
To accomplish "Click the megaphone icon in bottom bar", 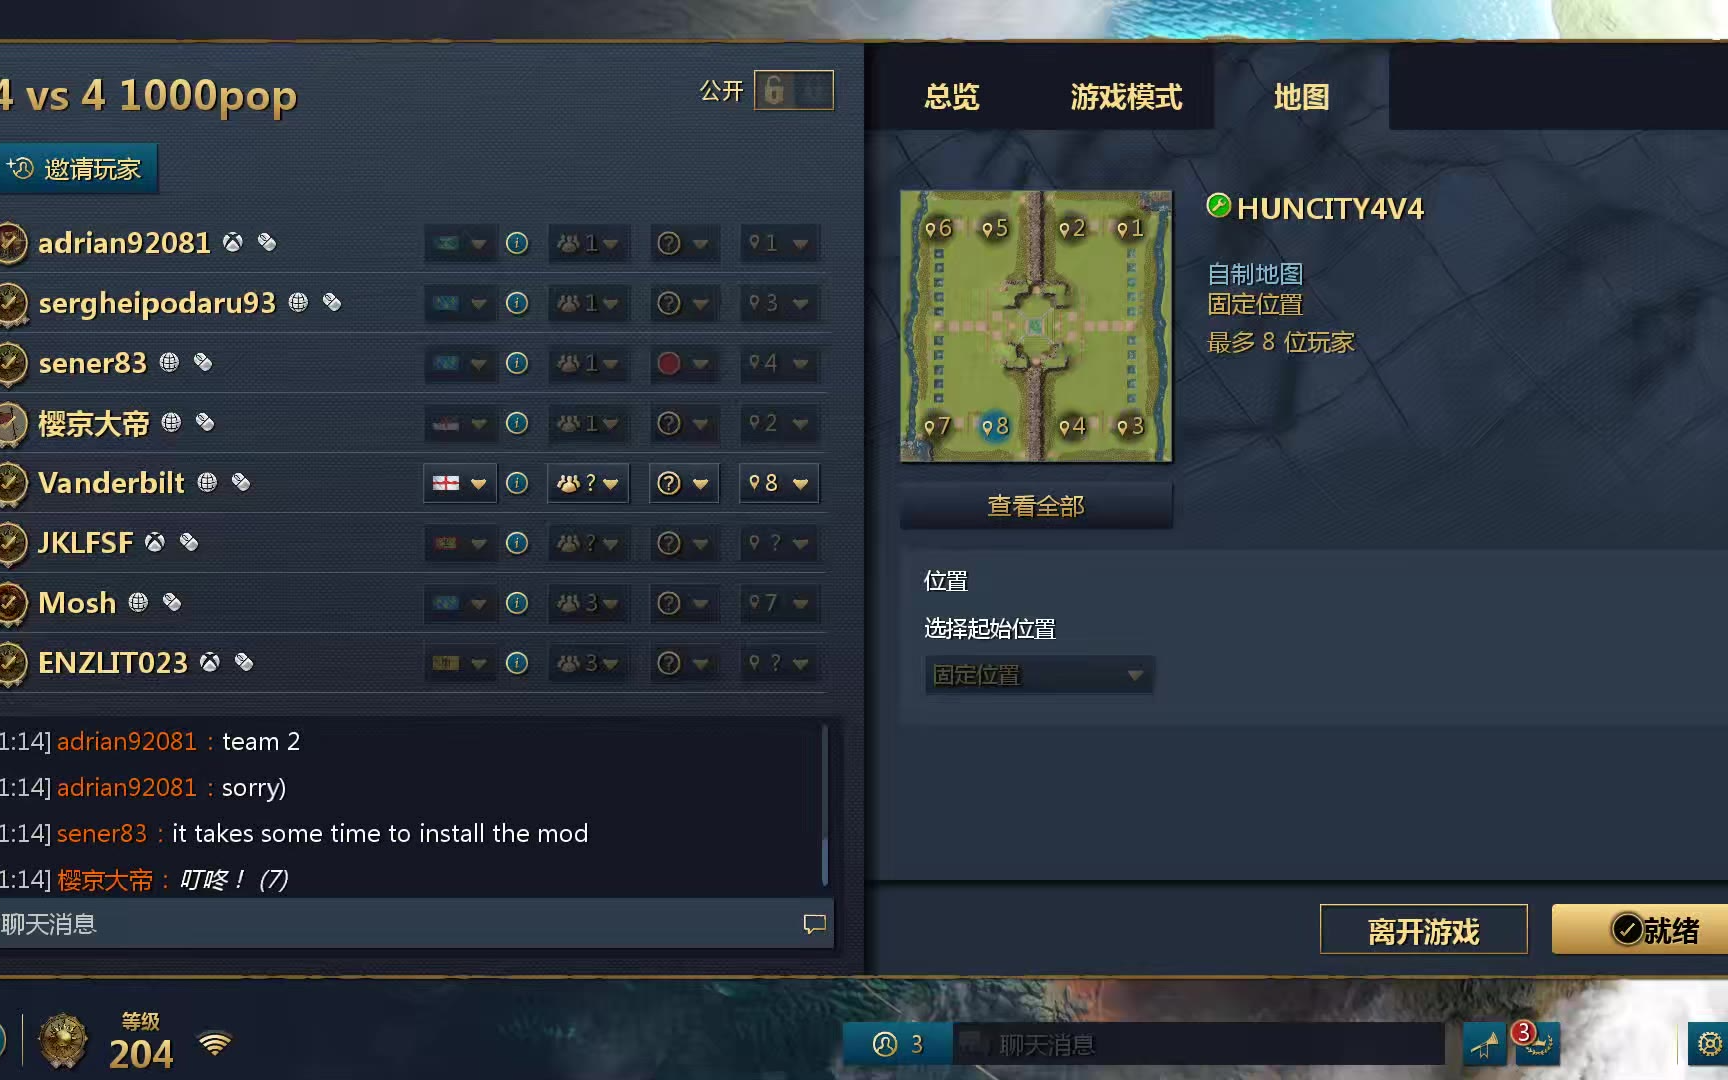I will 1484,1044.
